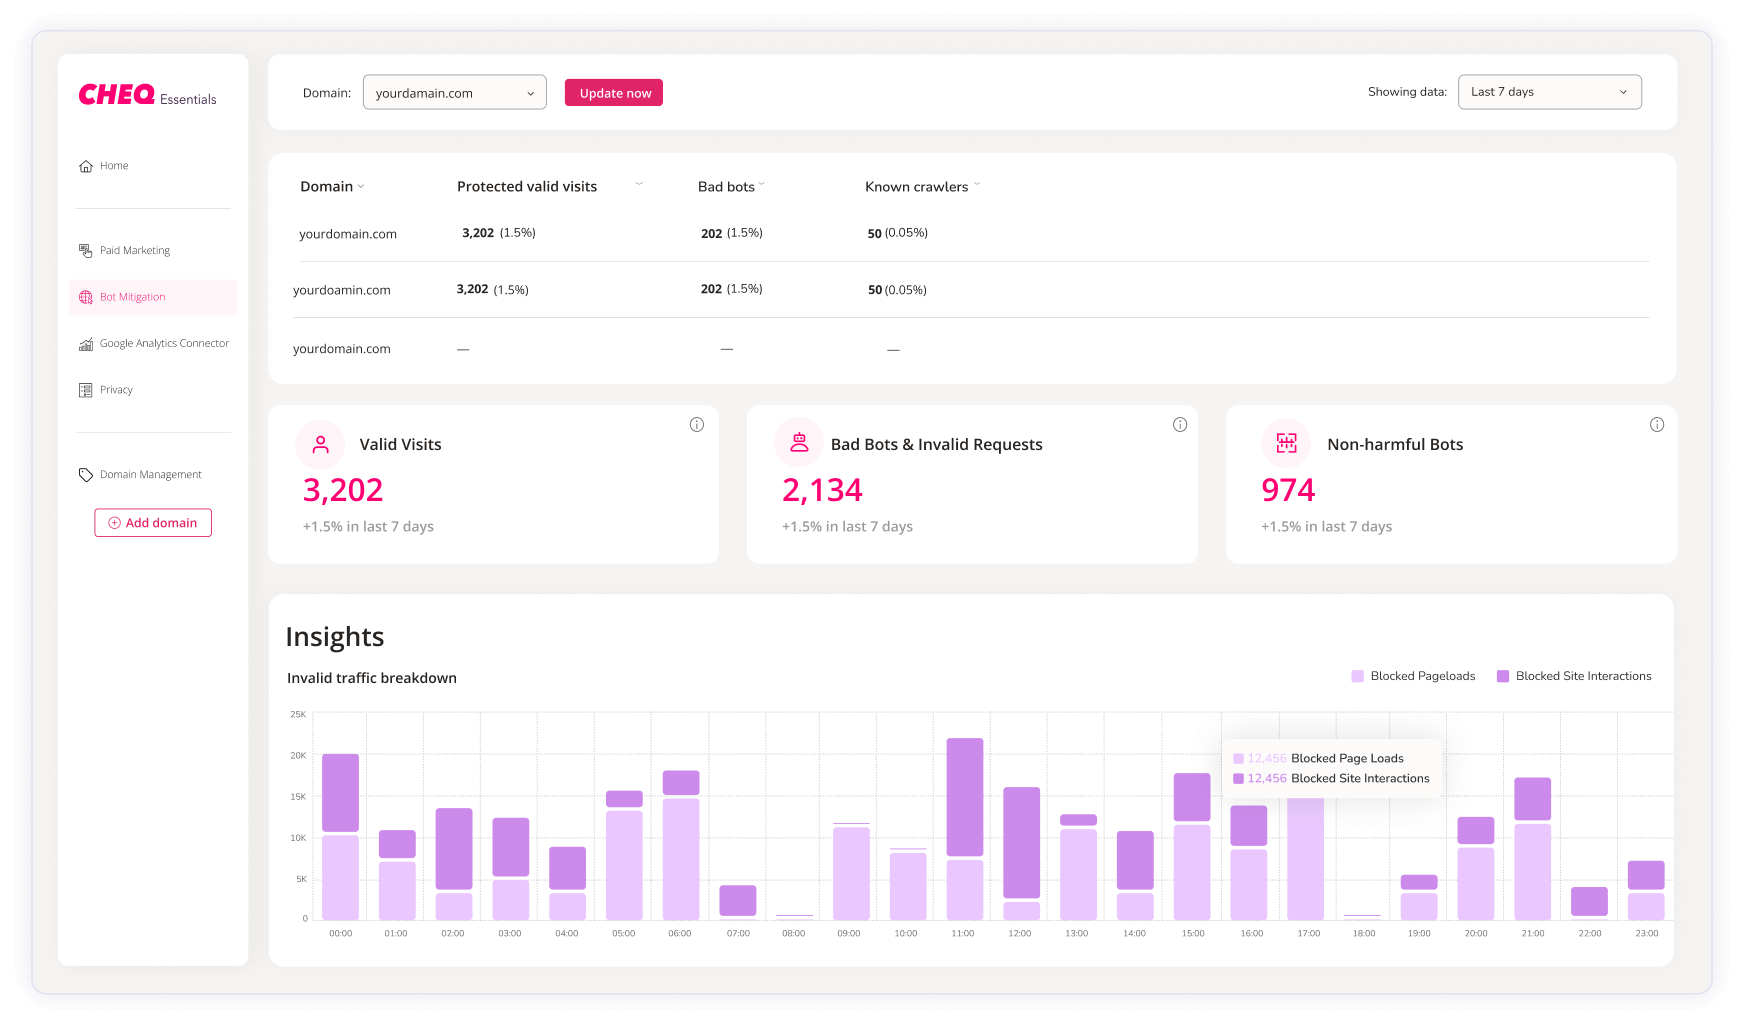Open Domain Management
Image resolution: width=1743 pixels, height=1025 pixels.
[150, 474]
